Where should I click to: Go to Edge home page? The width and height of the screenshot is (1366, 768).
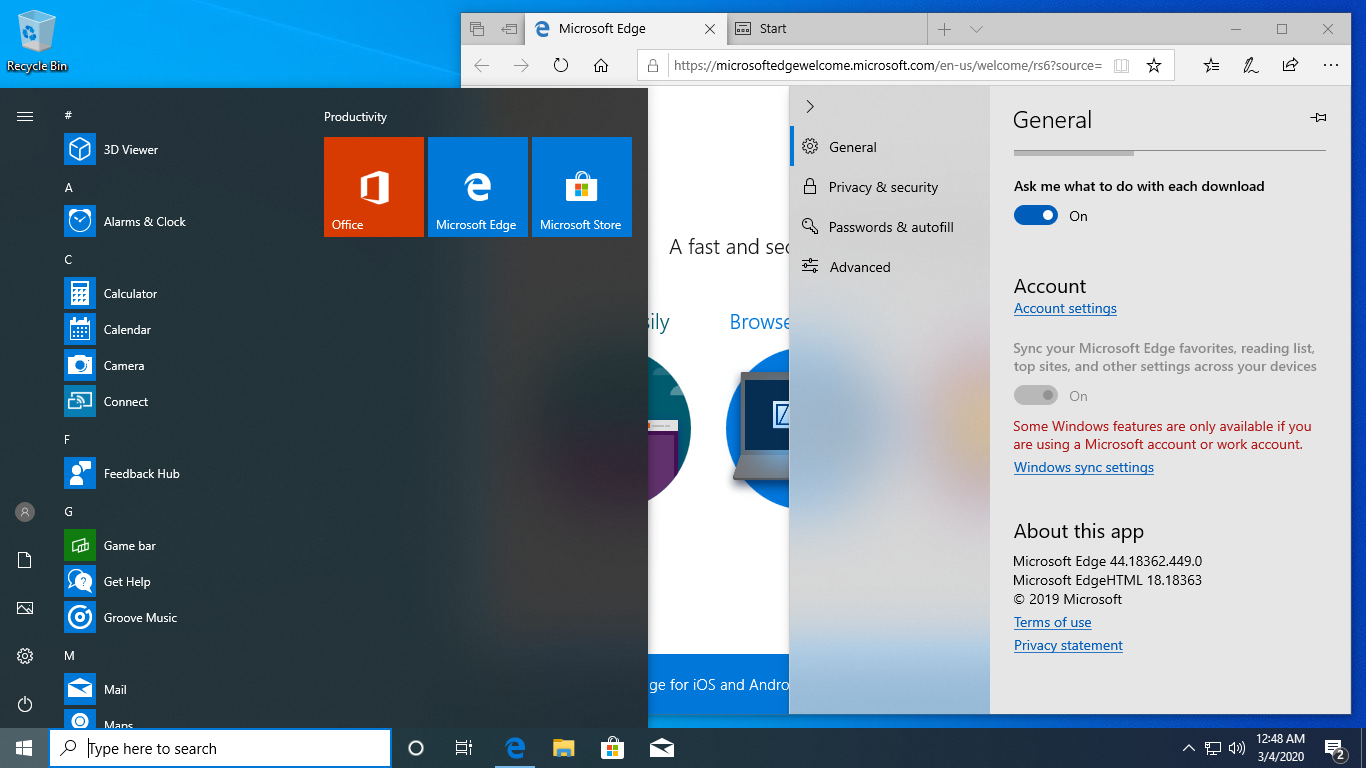coord(601,66)
